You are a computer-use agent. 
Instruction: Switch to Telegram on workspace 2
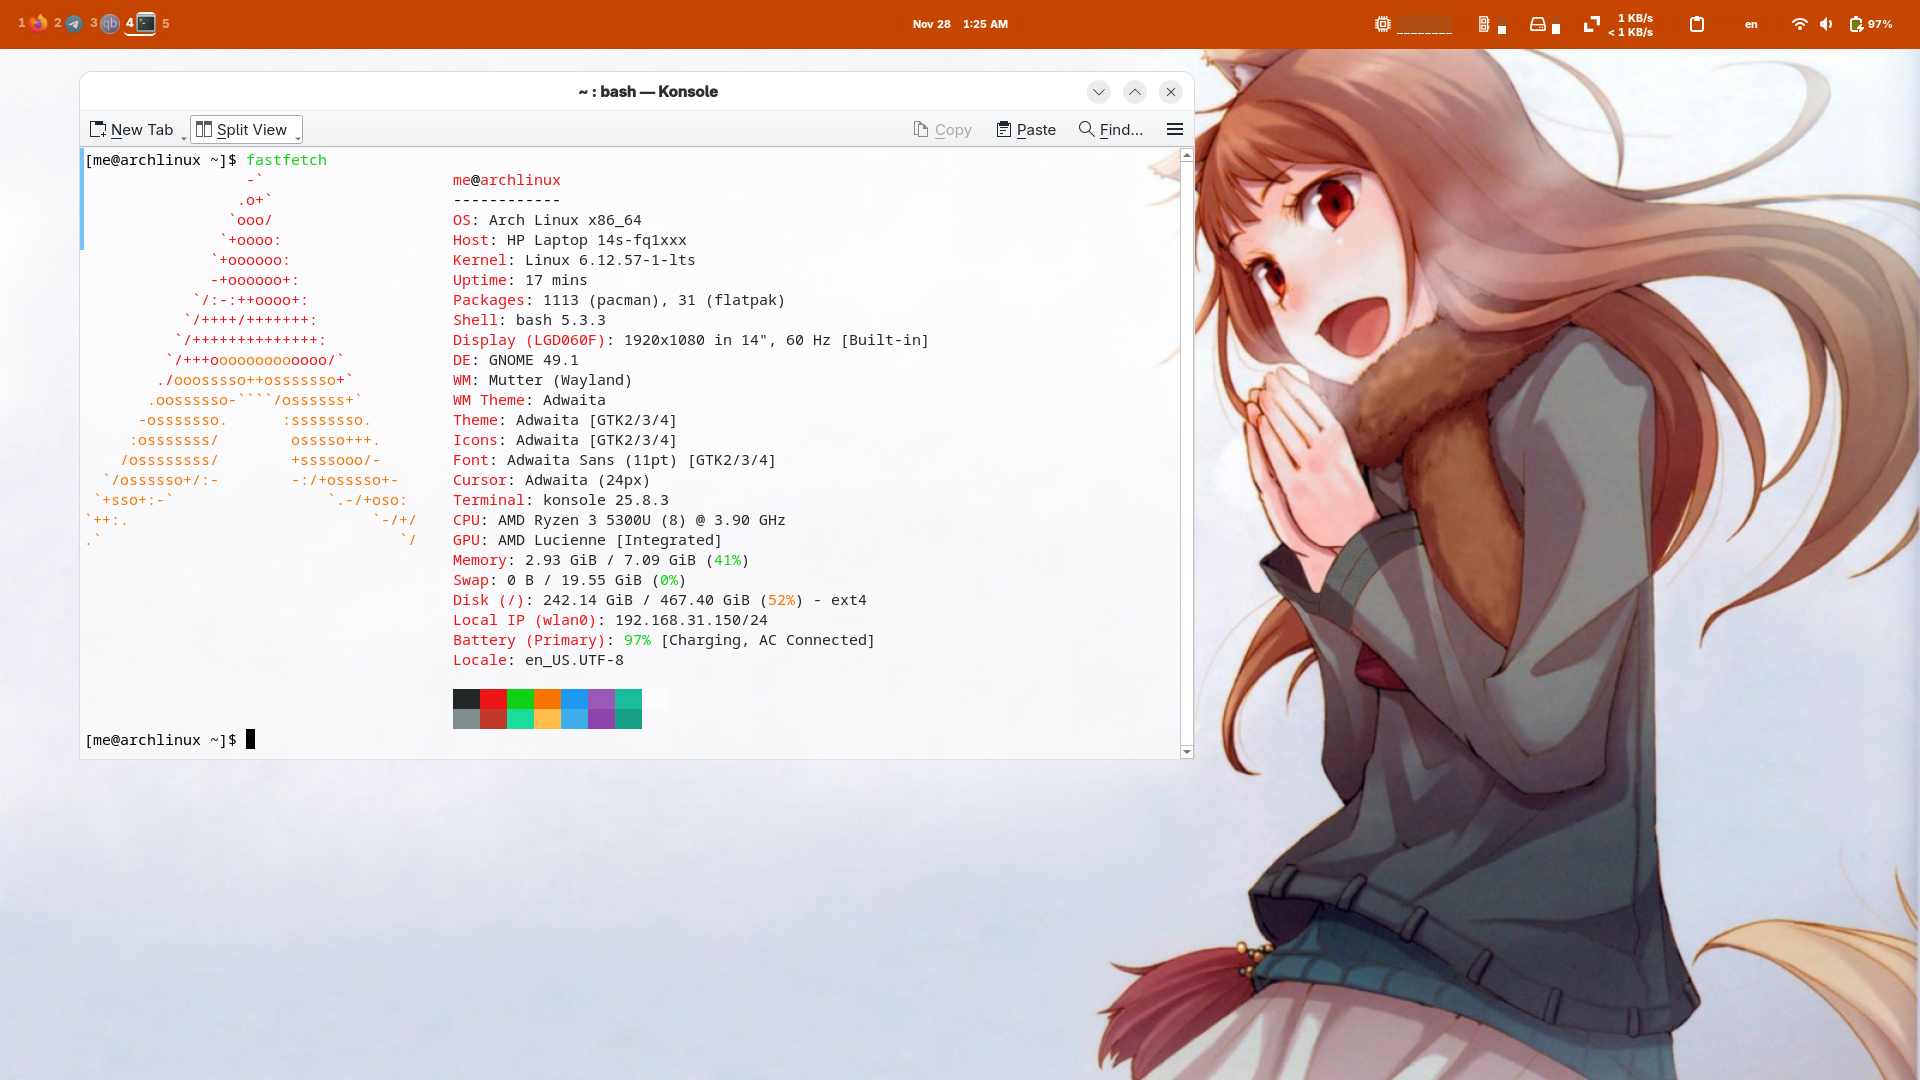(74, 23)
